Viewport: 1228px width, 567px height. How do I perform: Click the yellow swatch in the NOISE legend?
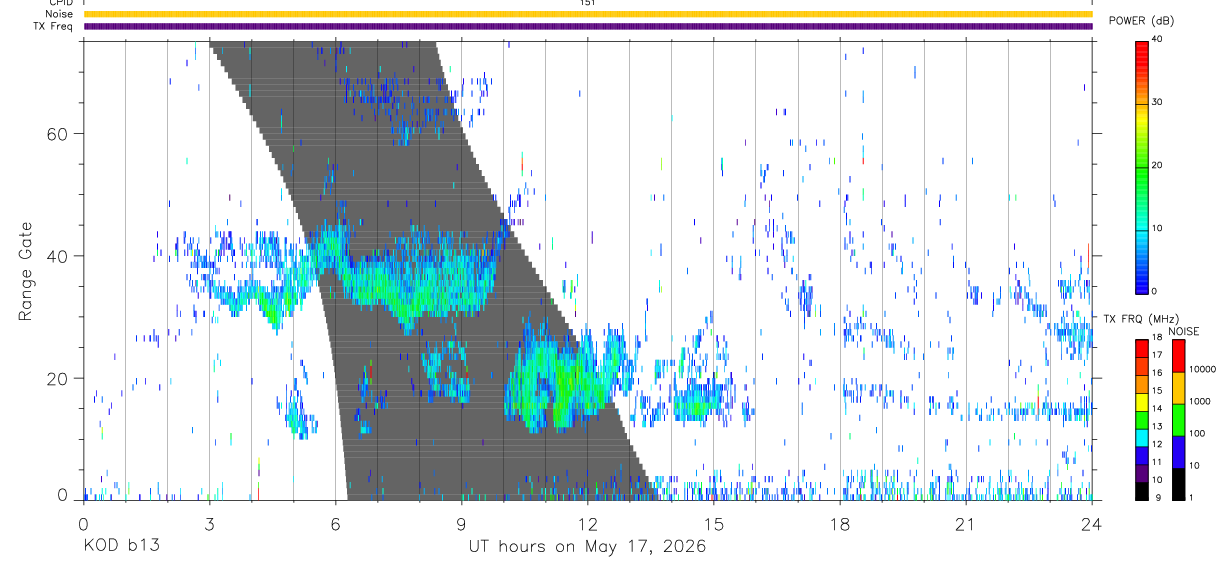[x=1177, y=387]
